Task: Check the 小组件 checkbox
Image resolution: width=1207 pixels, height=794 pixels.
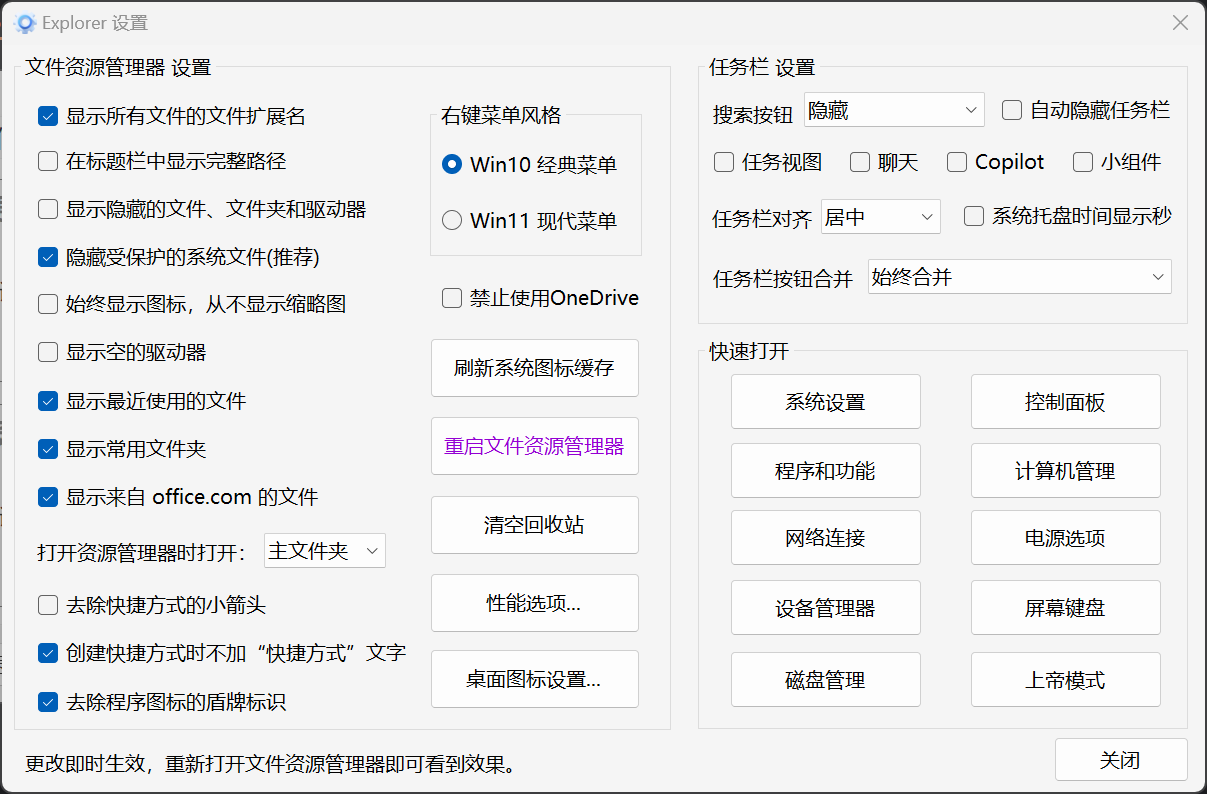Action: click(x=1083, y=162)
